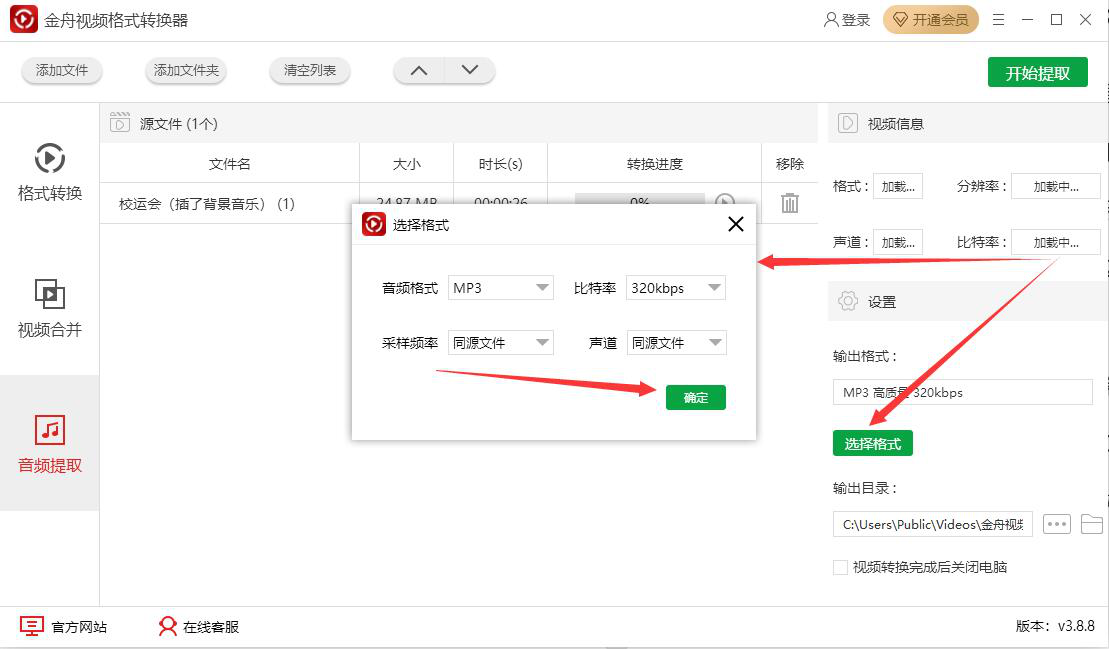Viewport: 1109px width, 649px height.
Task: Click the output directory path field
Action: [933, 525]
